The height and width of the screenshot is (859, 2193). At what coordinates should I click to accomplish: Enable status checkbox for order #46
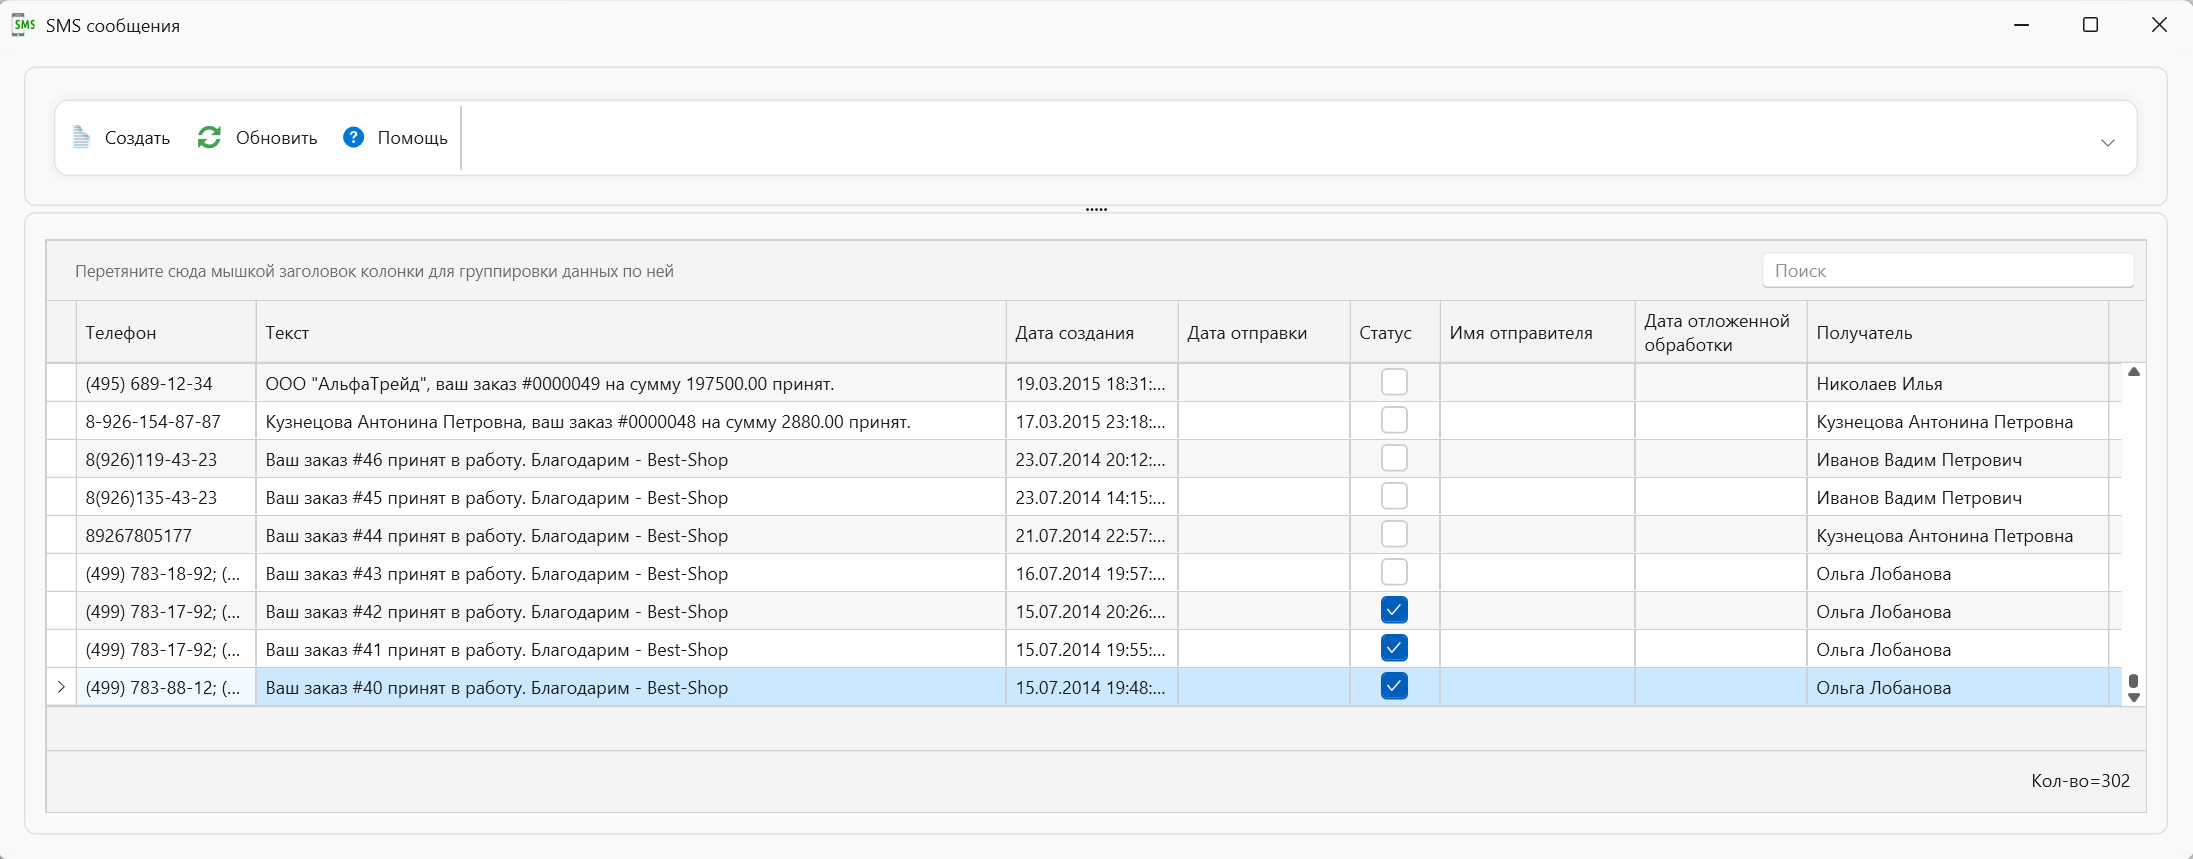(1394, 458)
